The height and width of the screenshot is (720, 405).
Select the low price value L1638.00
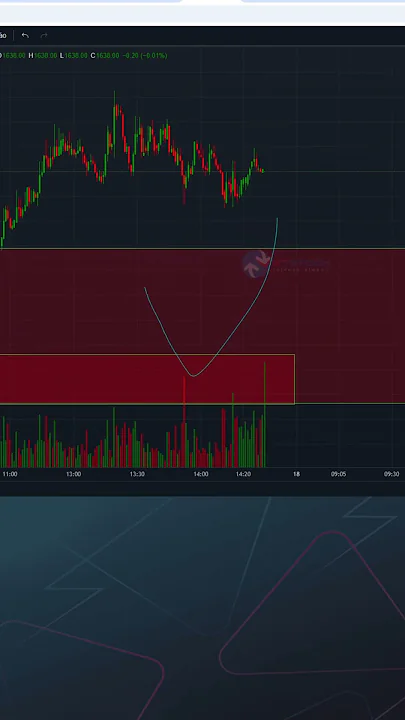click(x=73, y=56)
